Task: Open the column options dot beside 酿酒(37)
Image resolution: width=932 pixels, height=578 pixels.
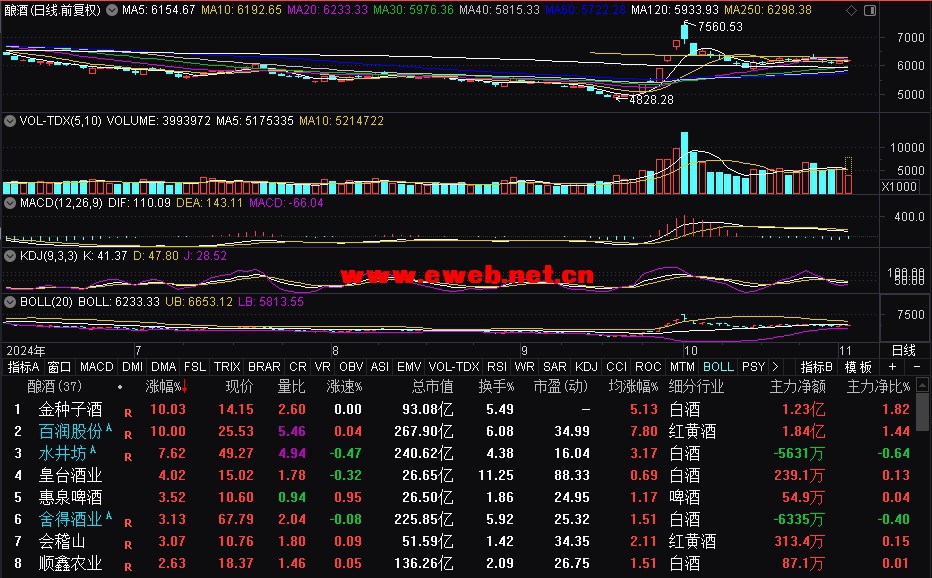Action: click(x=120, y=387)
